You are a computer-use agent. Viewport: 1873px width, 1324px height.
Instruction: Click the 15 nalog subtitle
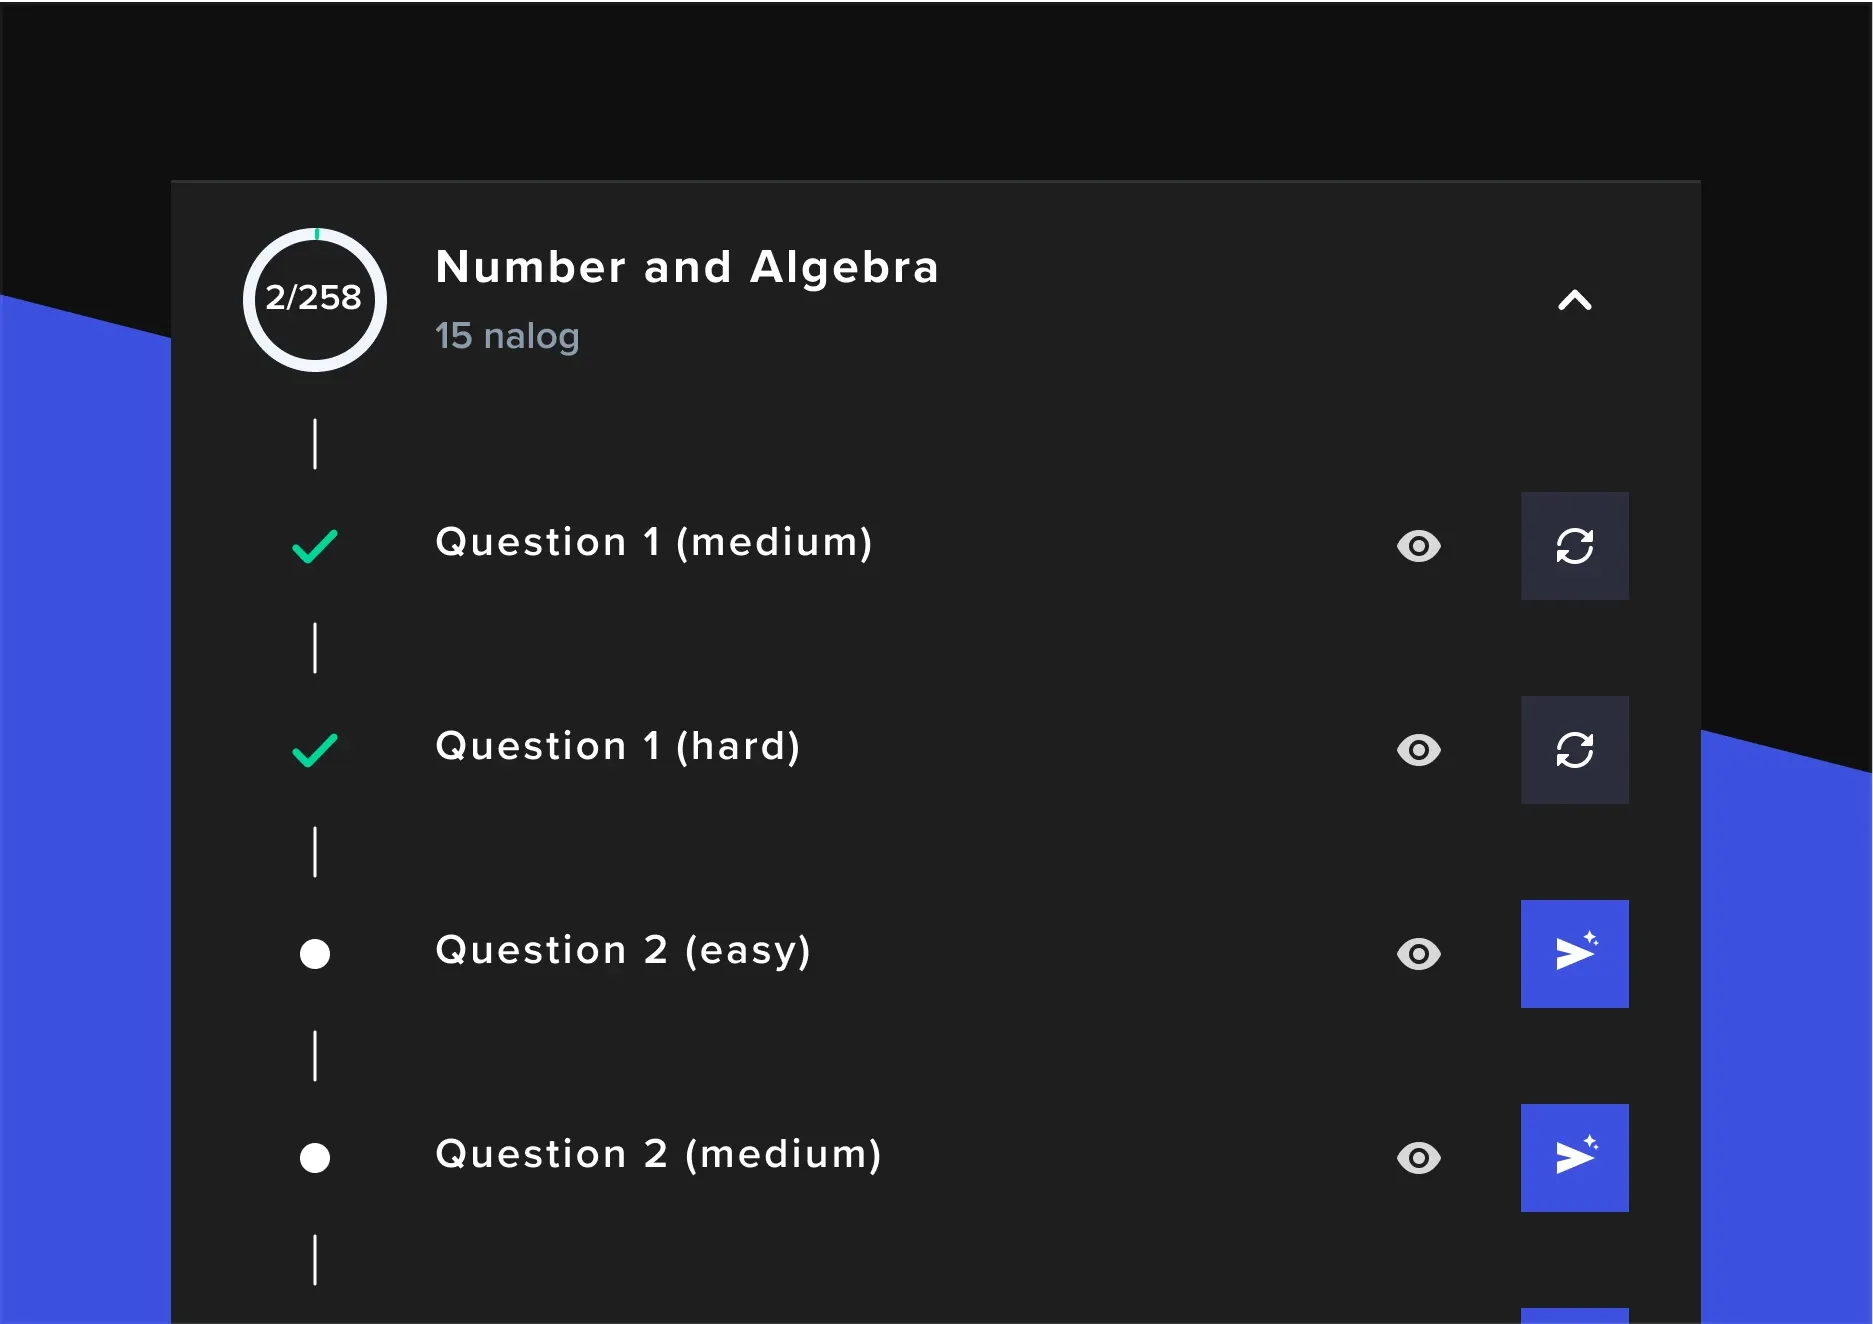pyautogui.click(x=507, y=336)
